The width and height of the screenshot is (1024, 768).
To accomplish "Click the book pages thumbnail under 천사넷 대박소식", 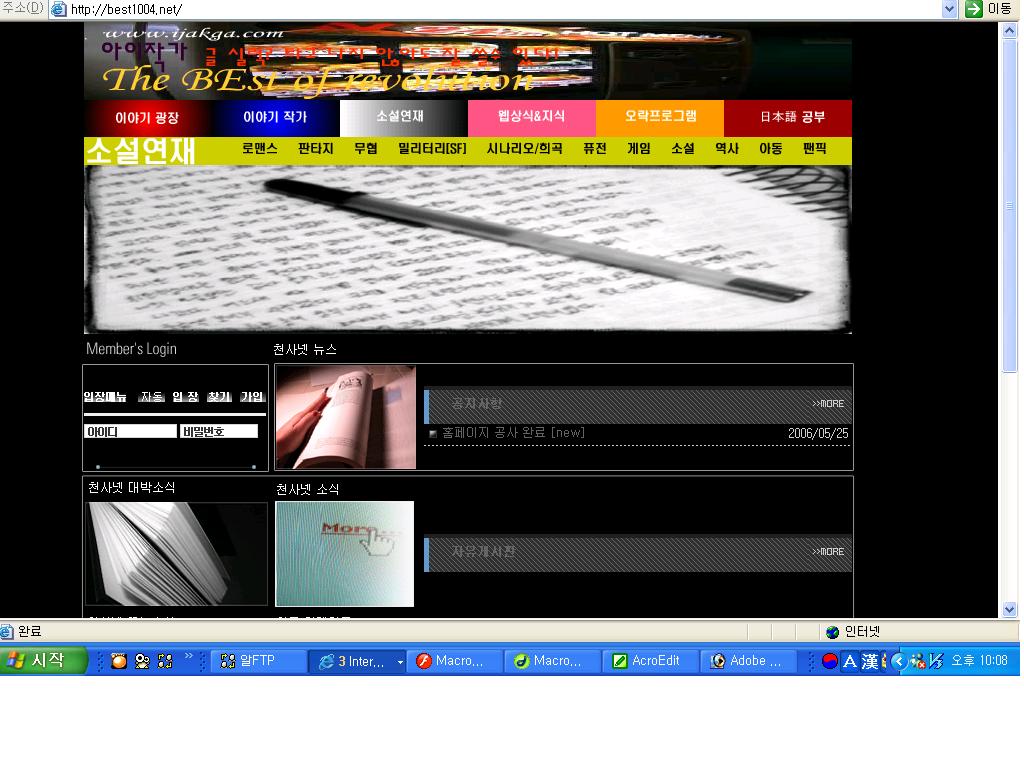I will [176, 553].
